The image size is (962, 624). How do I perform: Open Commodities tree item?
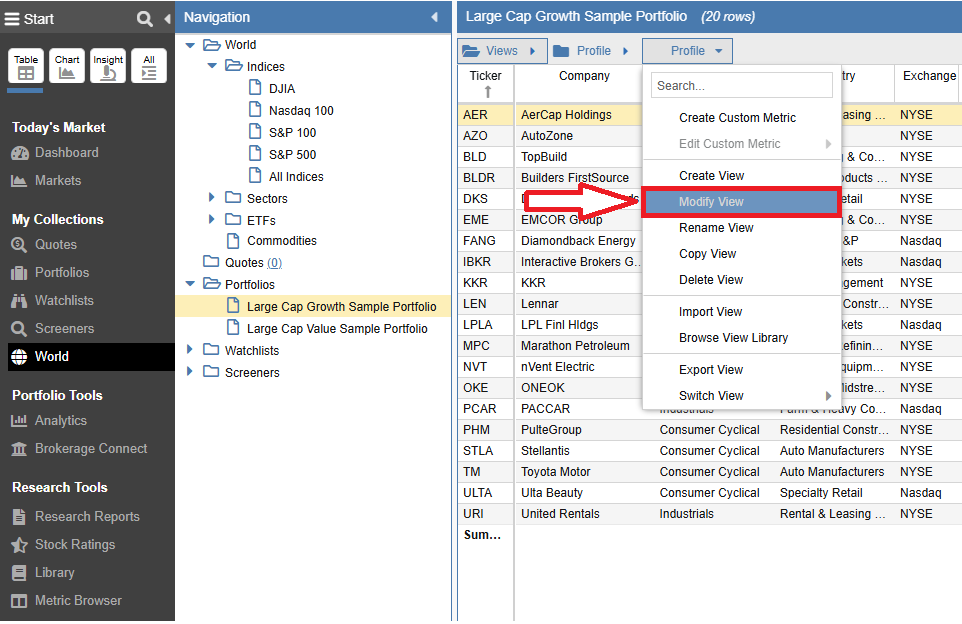pos(282,241)
